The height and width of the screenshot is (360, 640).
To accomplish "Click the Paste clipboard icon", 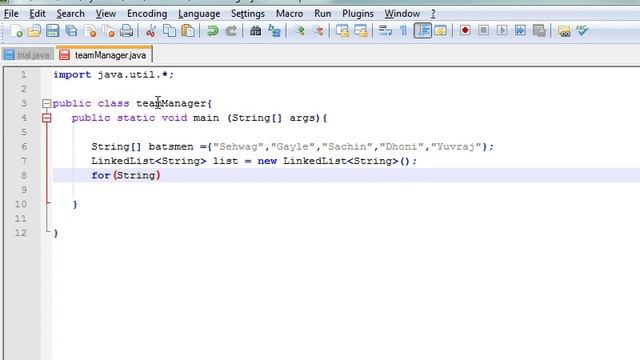I will (x=188, y=31).
